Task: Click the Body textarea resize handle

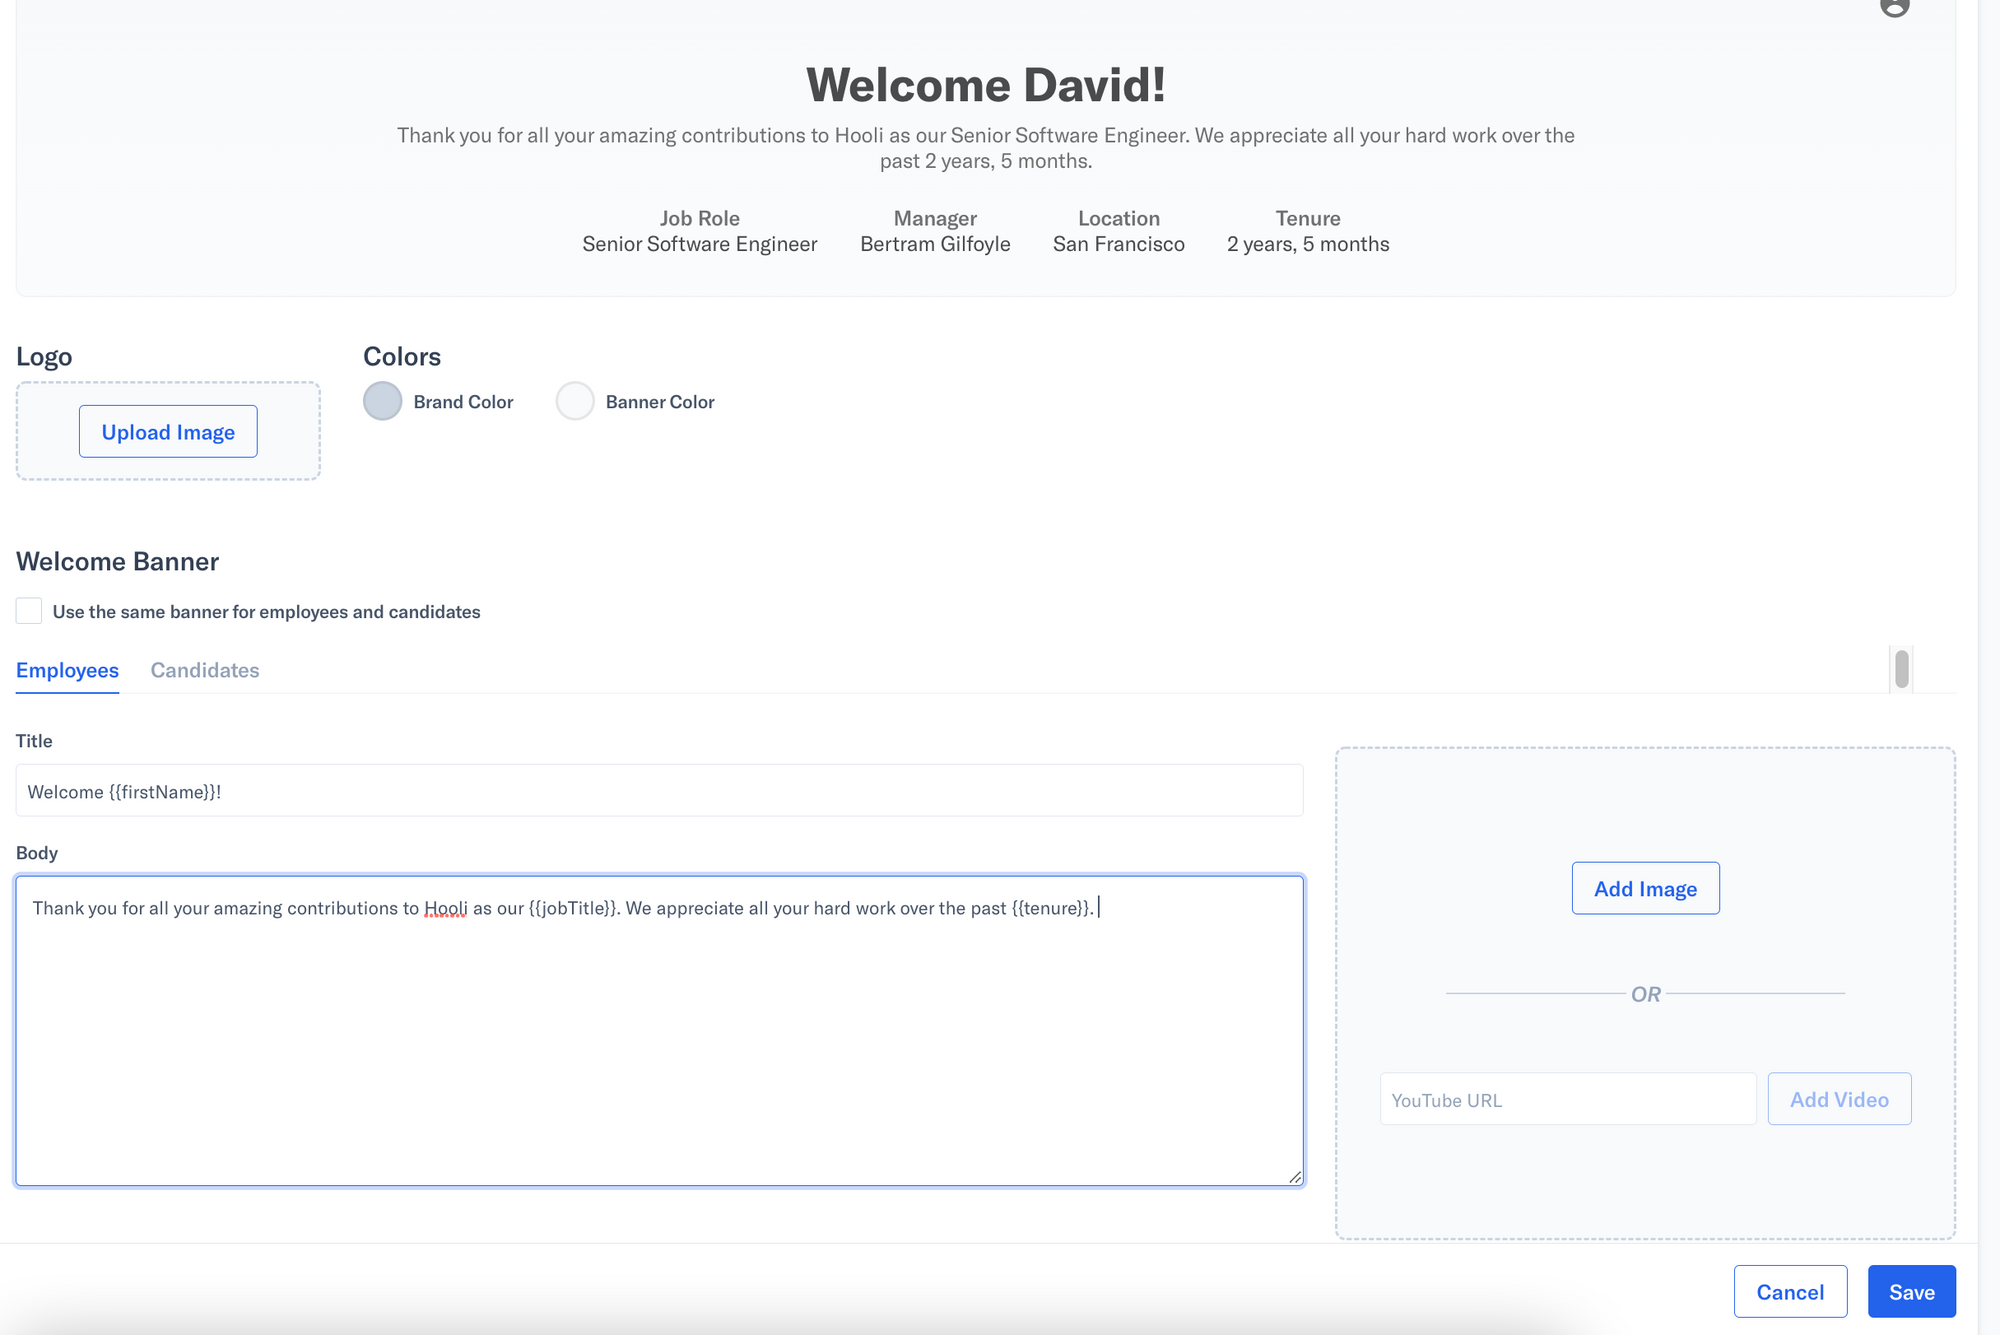Action: (x=1295, y=1177)
